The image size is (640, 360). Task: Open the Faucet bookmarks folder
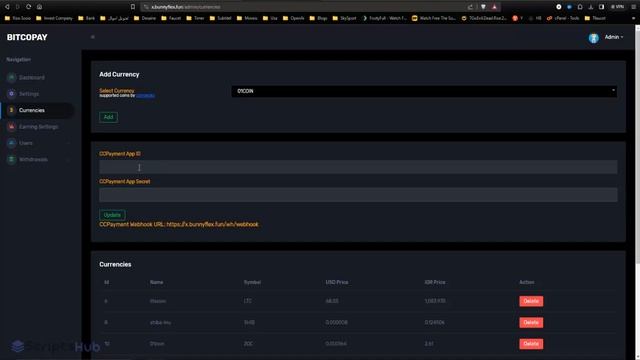[171, 18]
